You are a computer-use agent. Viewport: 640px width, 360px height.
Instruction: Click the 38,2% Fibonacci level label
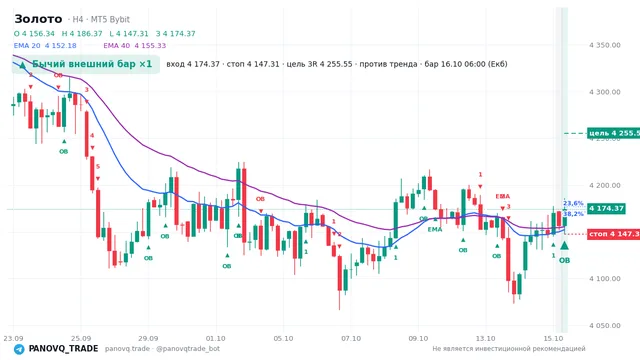point(573,214)
